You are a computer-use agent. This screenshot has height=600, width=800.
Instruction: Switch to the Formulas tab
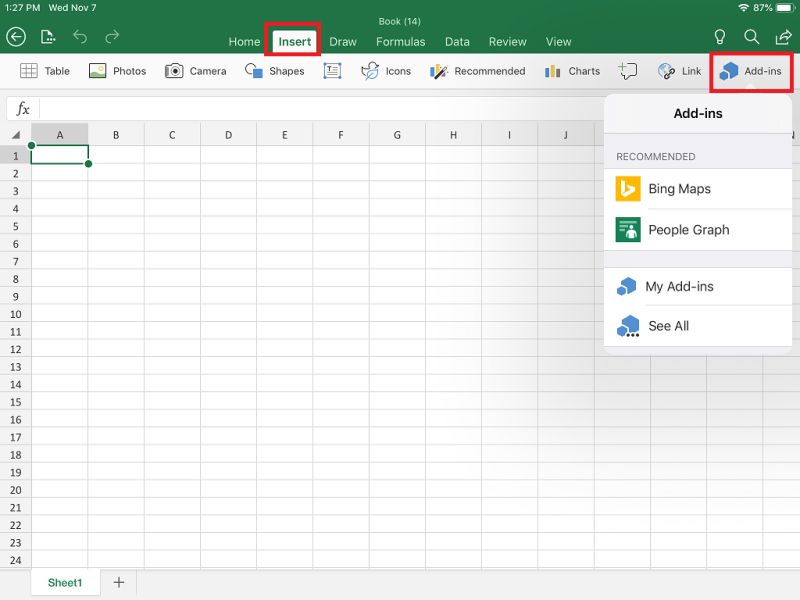400,42
